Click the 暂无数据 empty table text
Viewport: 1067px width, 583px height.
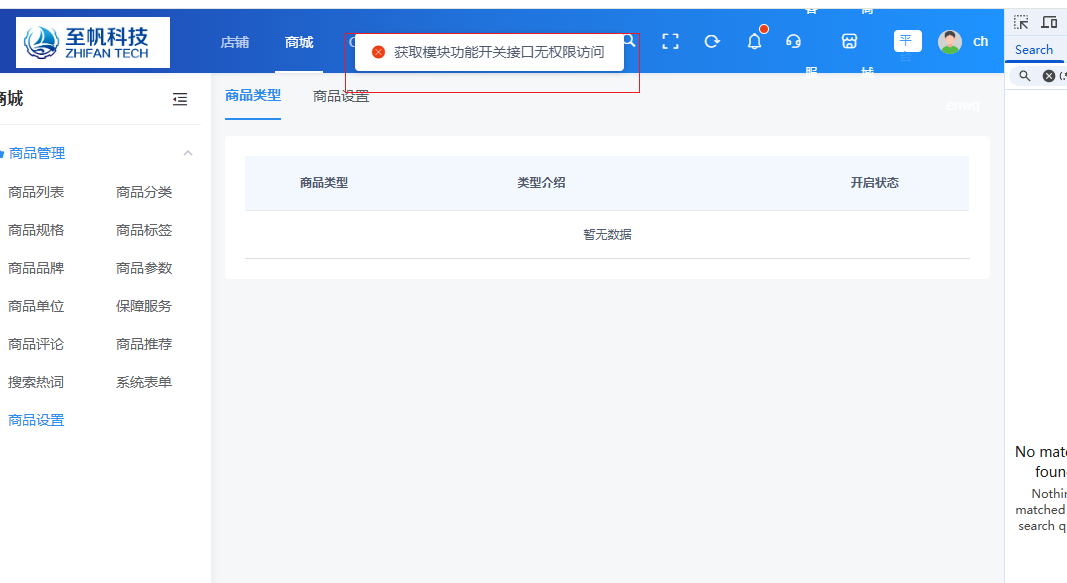coord(607,234)
